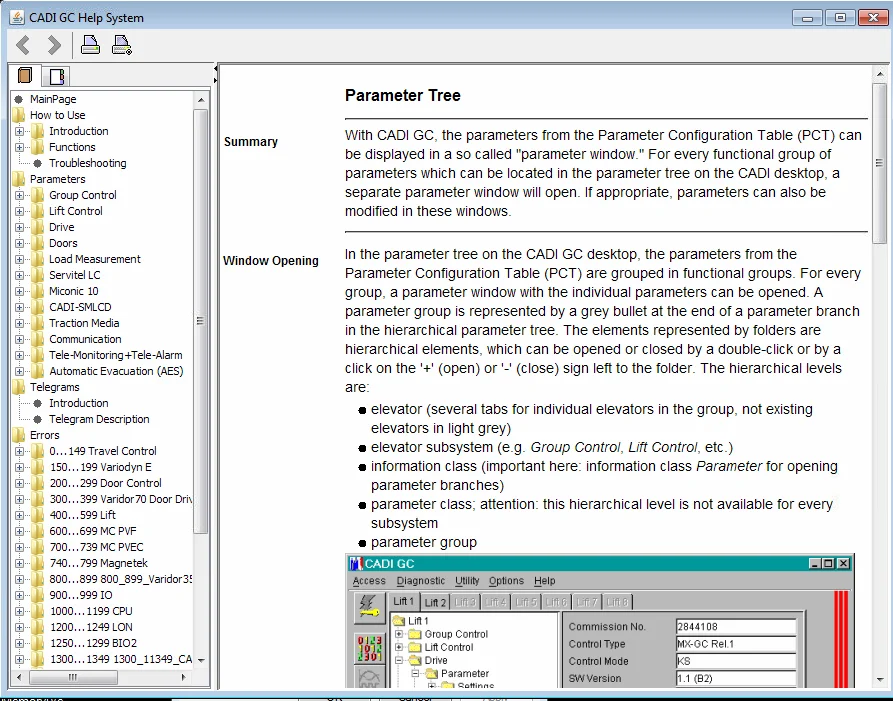Click the tree panel horizontal scrollbar thumb
Image resolution: width=893 pixels, height=701 pixels.
pos(73,677)
